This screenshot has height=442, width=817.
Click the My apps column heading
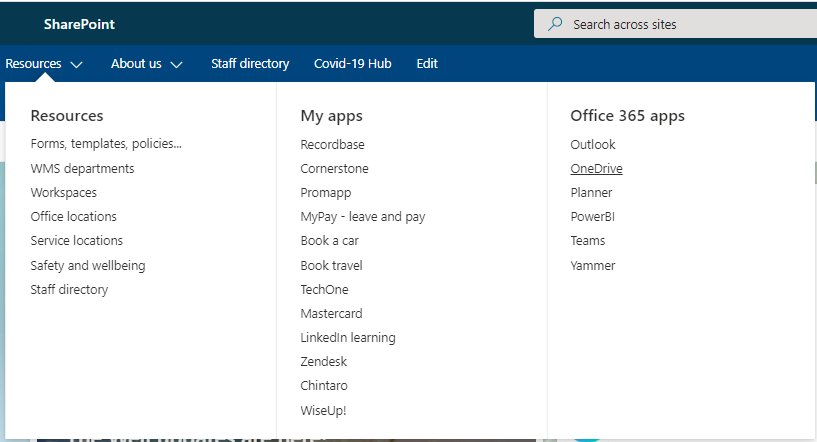click(x=331, y=116)
